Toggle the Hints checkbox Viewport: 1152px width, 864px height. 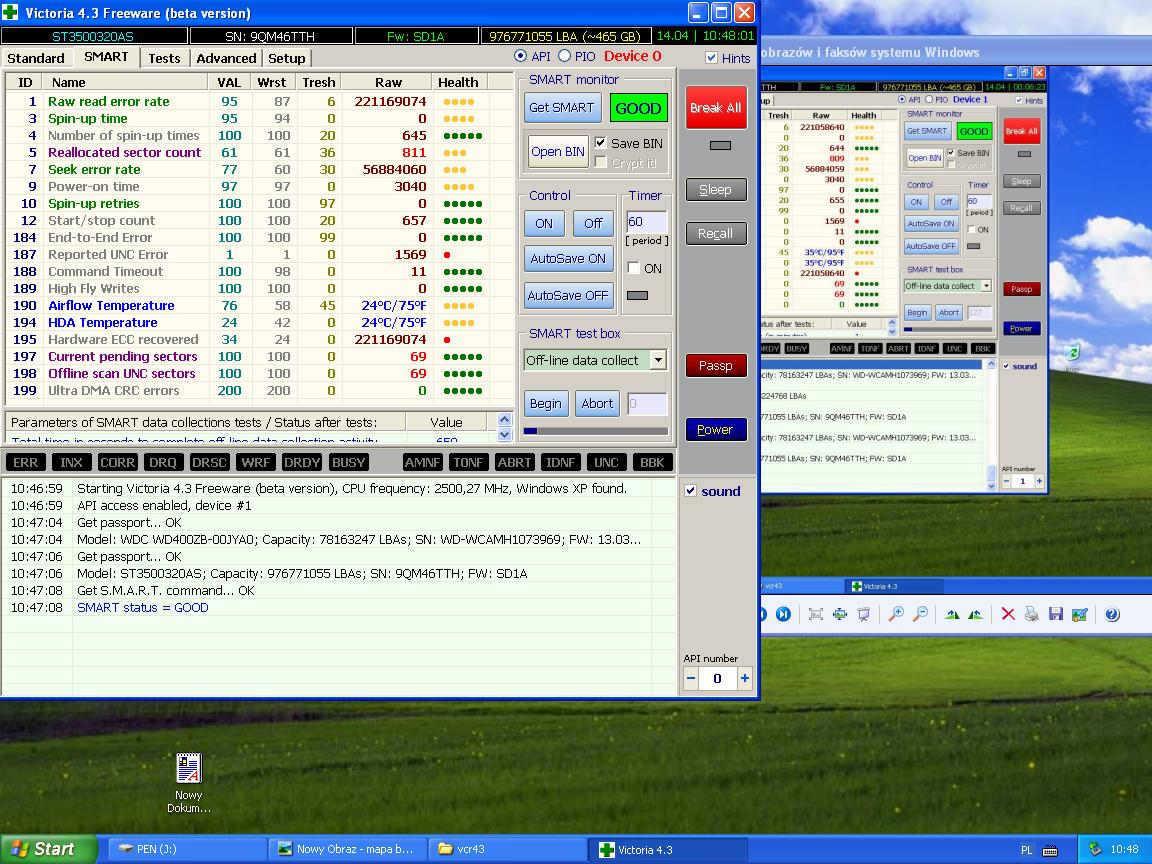711,58
